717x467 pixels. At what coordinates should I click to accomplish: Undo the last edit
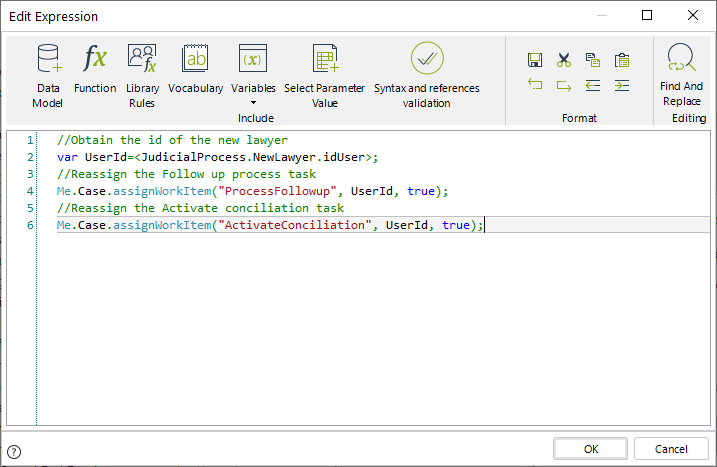click(x=535, y=85)
